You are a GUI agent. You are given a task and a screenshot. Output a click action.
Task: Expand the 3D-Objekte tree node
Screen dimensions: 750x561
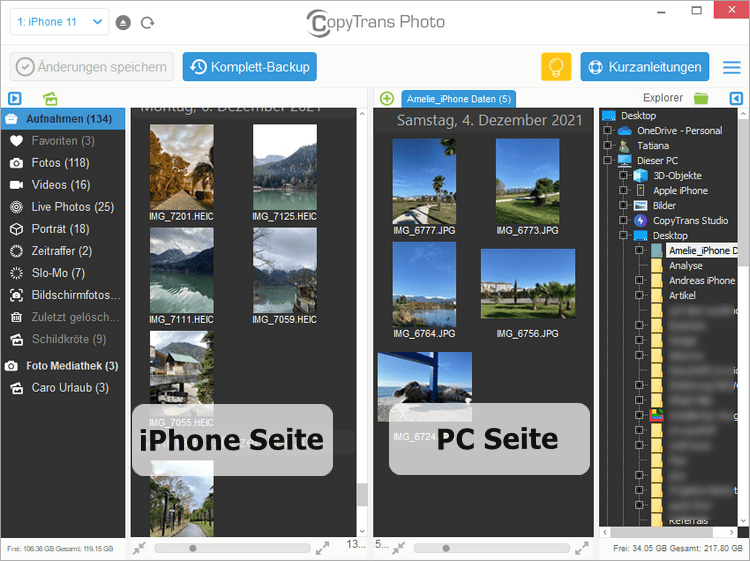(623, 176)
